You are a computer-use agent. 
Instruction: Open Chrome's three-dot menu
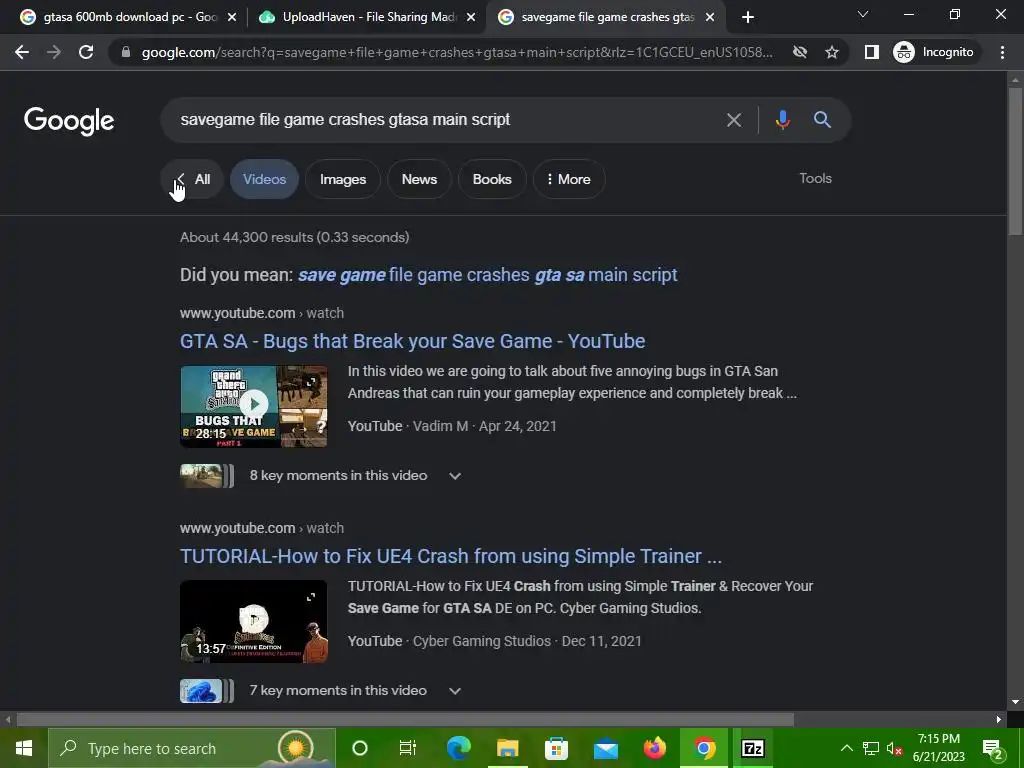click(1002, 52)
